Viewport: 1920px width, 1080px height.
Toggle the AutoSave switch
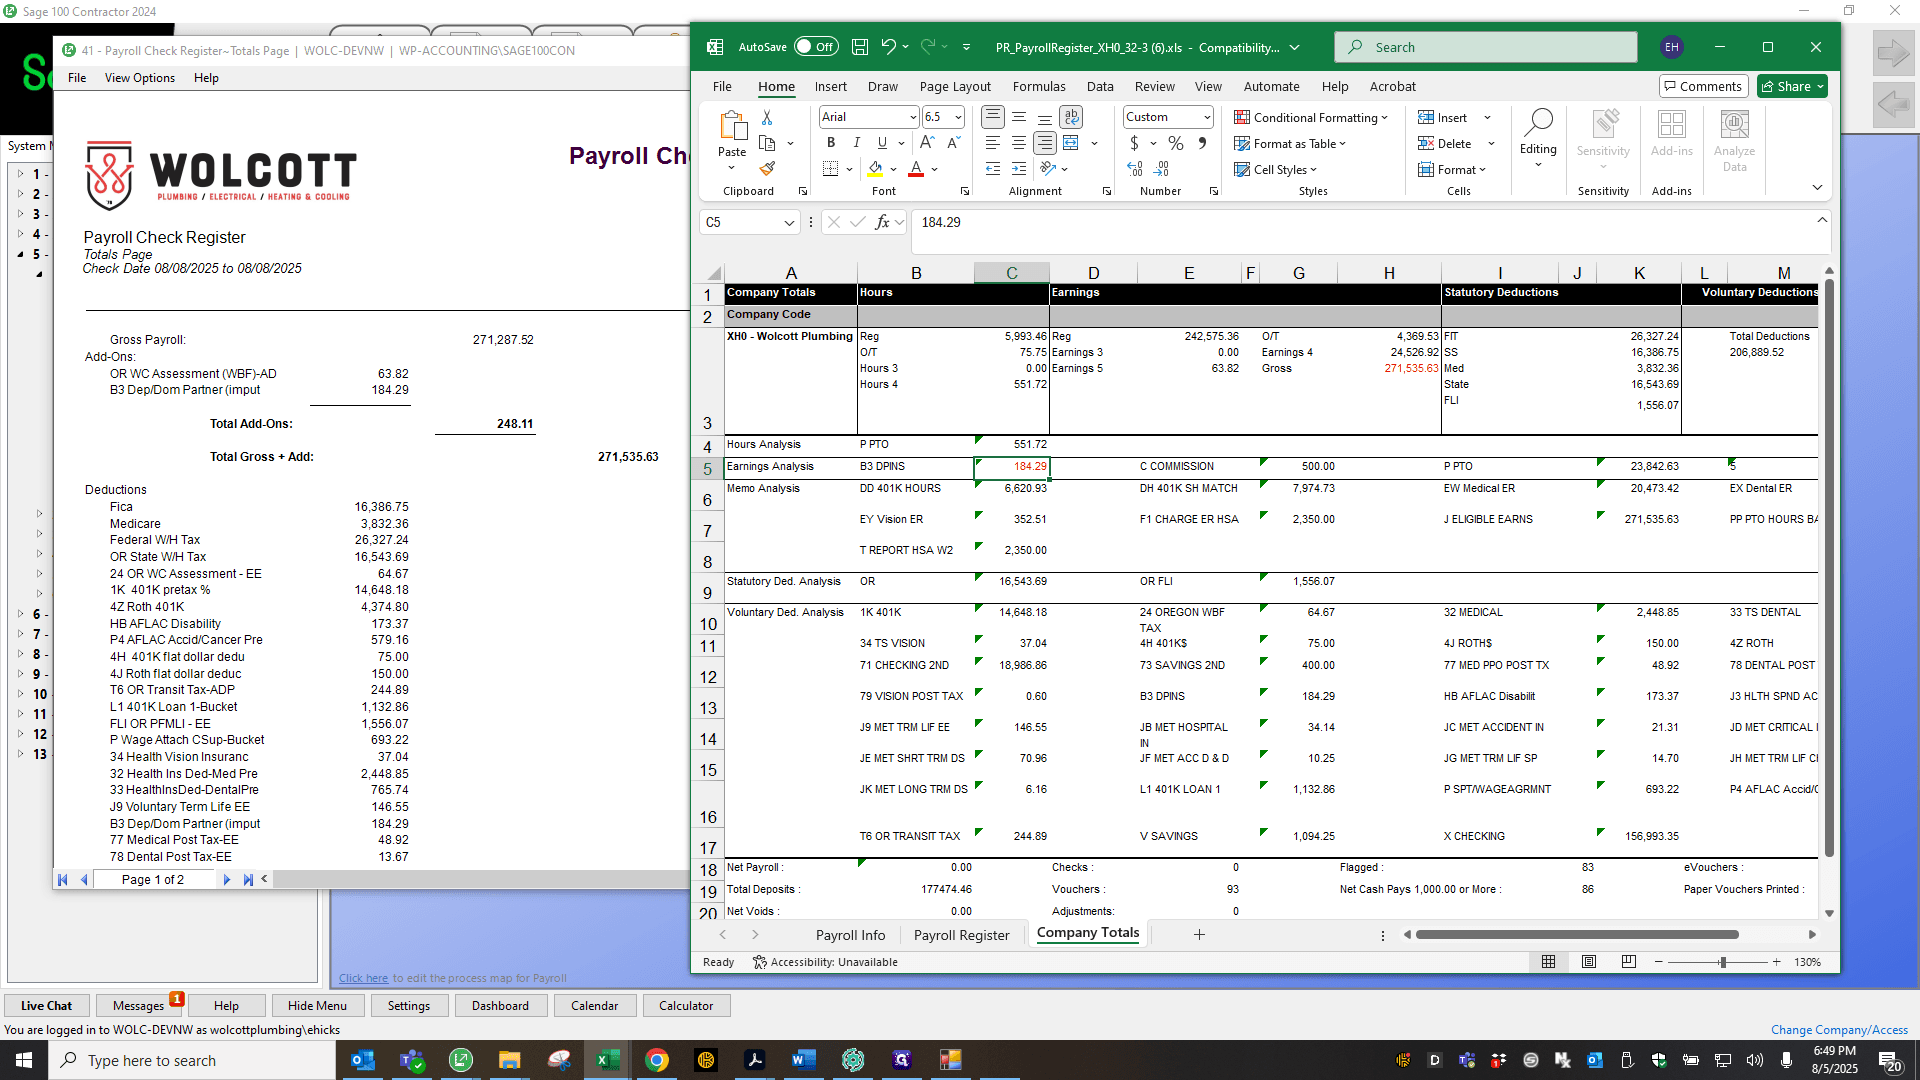816,47
